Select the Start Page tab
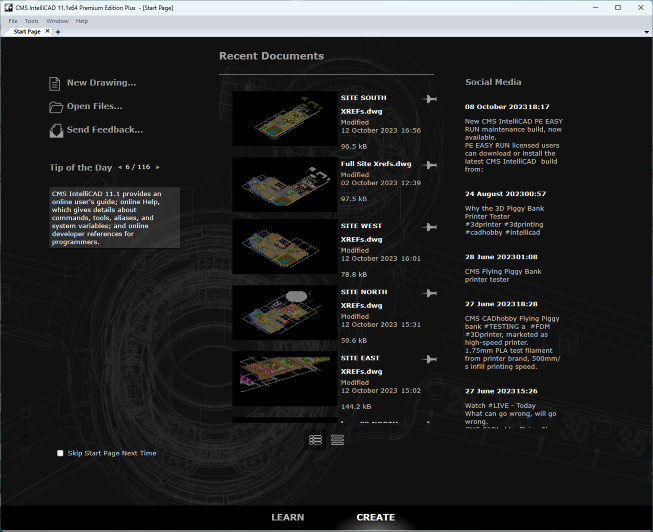Image resolution: width=653 pixels, height=532 pixels. pyautogui.click(x=27, y=31)
